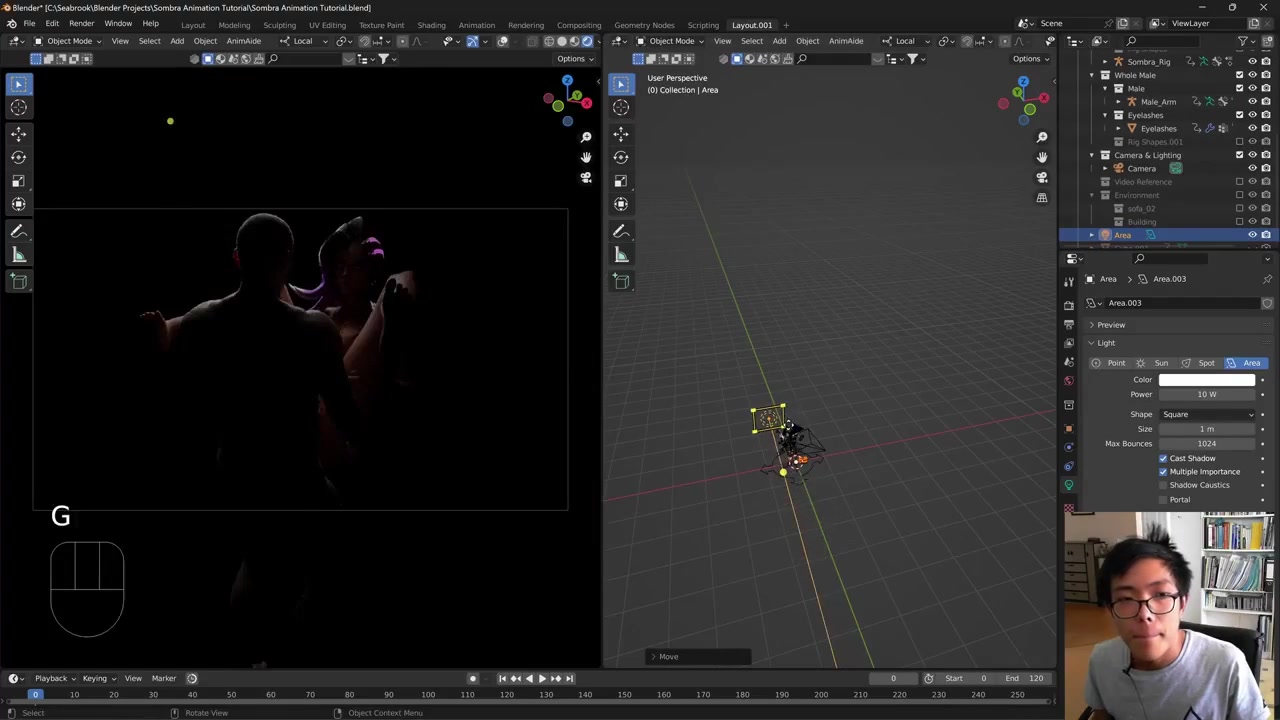Click the Cursor tool in right viewport
This screenshot has width=1280, height=720.
pos(621,107)
